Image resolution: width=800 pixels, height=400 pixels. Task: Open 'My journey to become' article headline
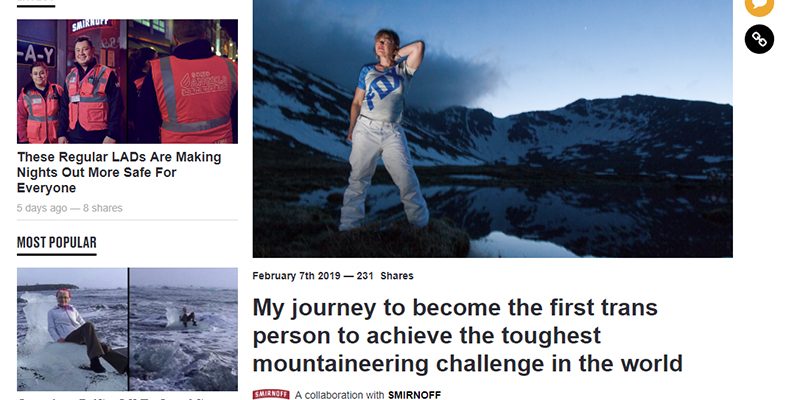467,335
